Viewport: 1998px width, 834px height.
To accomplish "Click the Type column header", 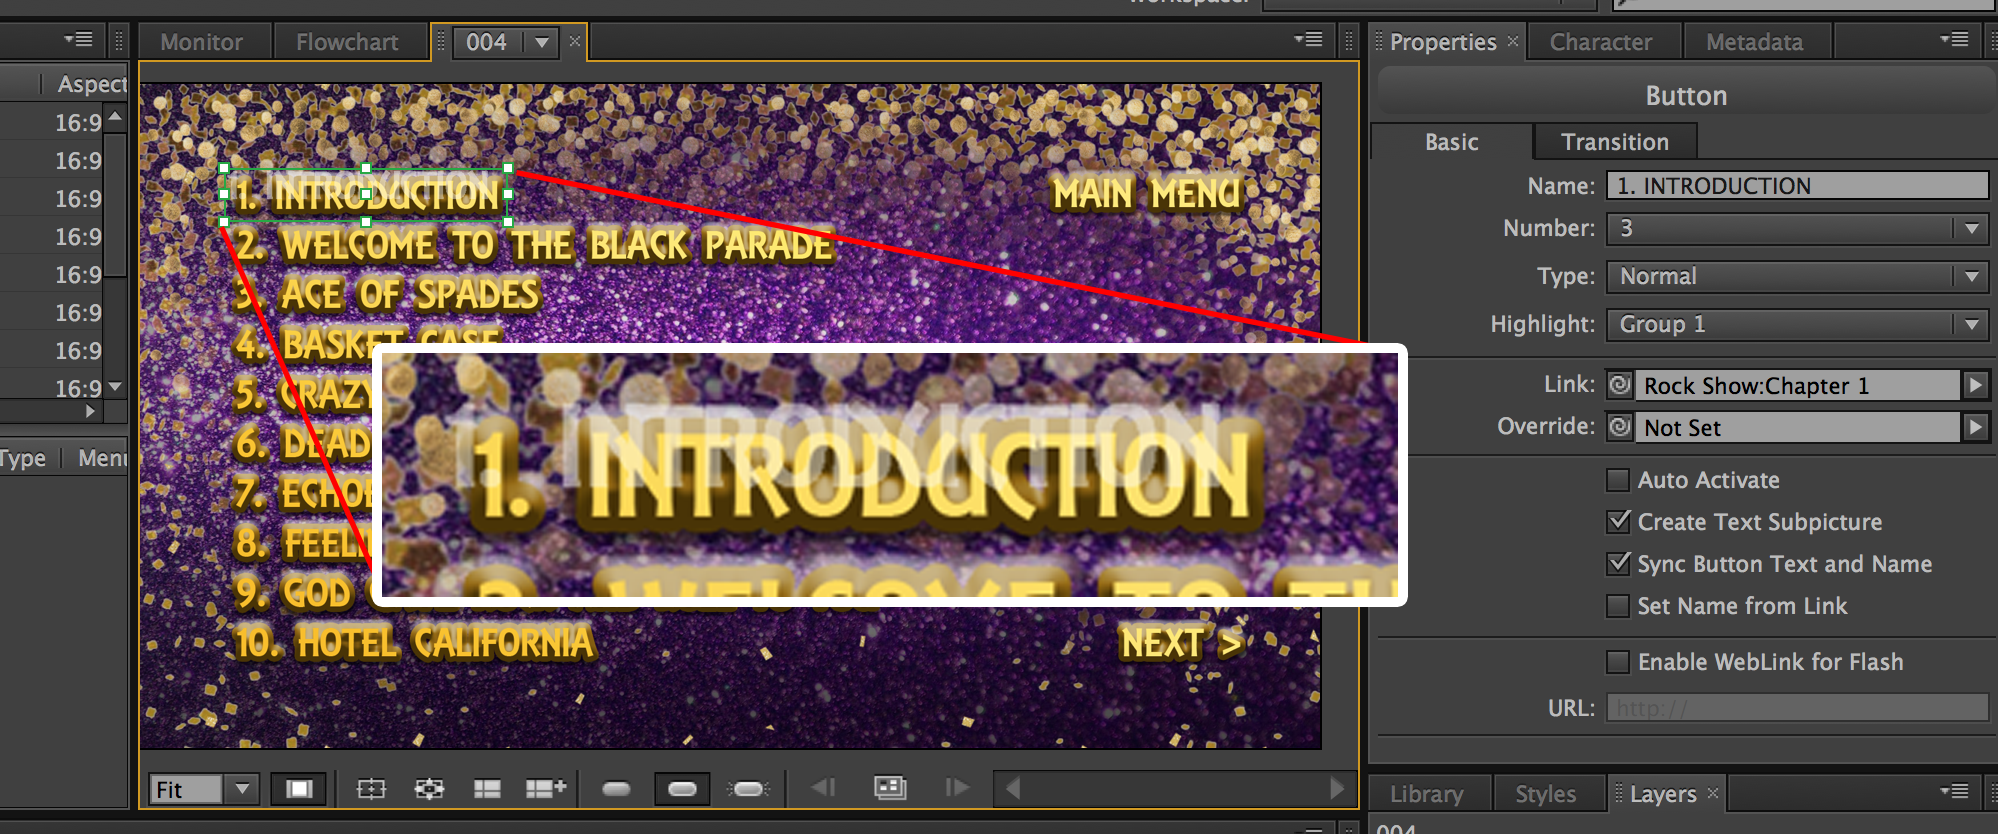I will 23,458.
